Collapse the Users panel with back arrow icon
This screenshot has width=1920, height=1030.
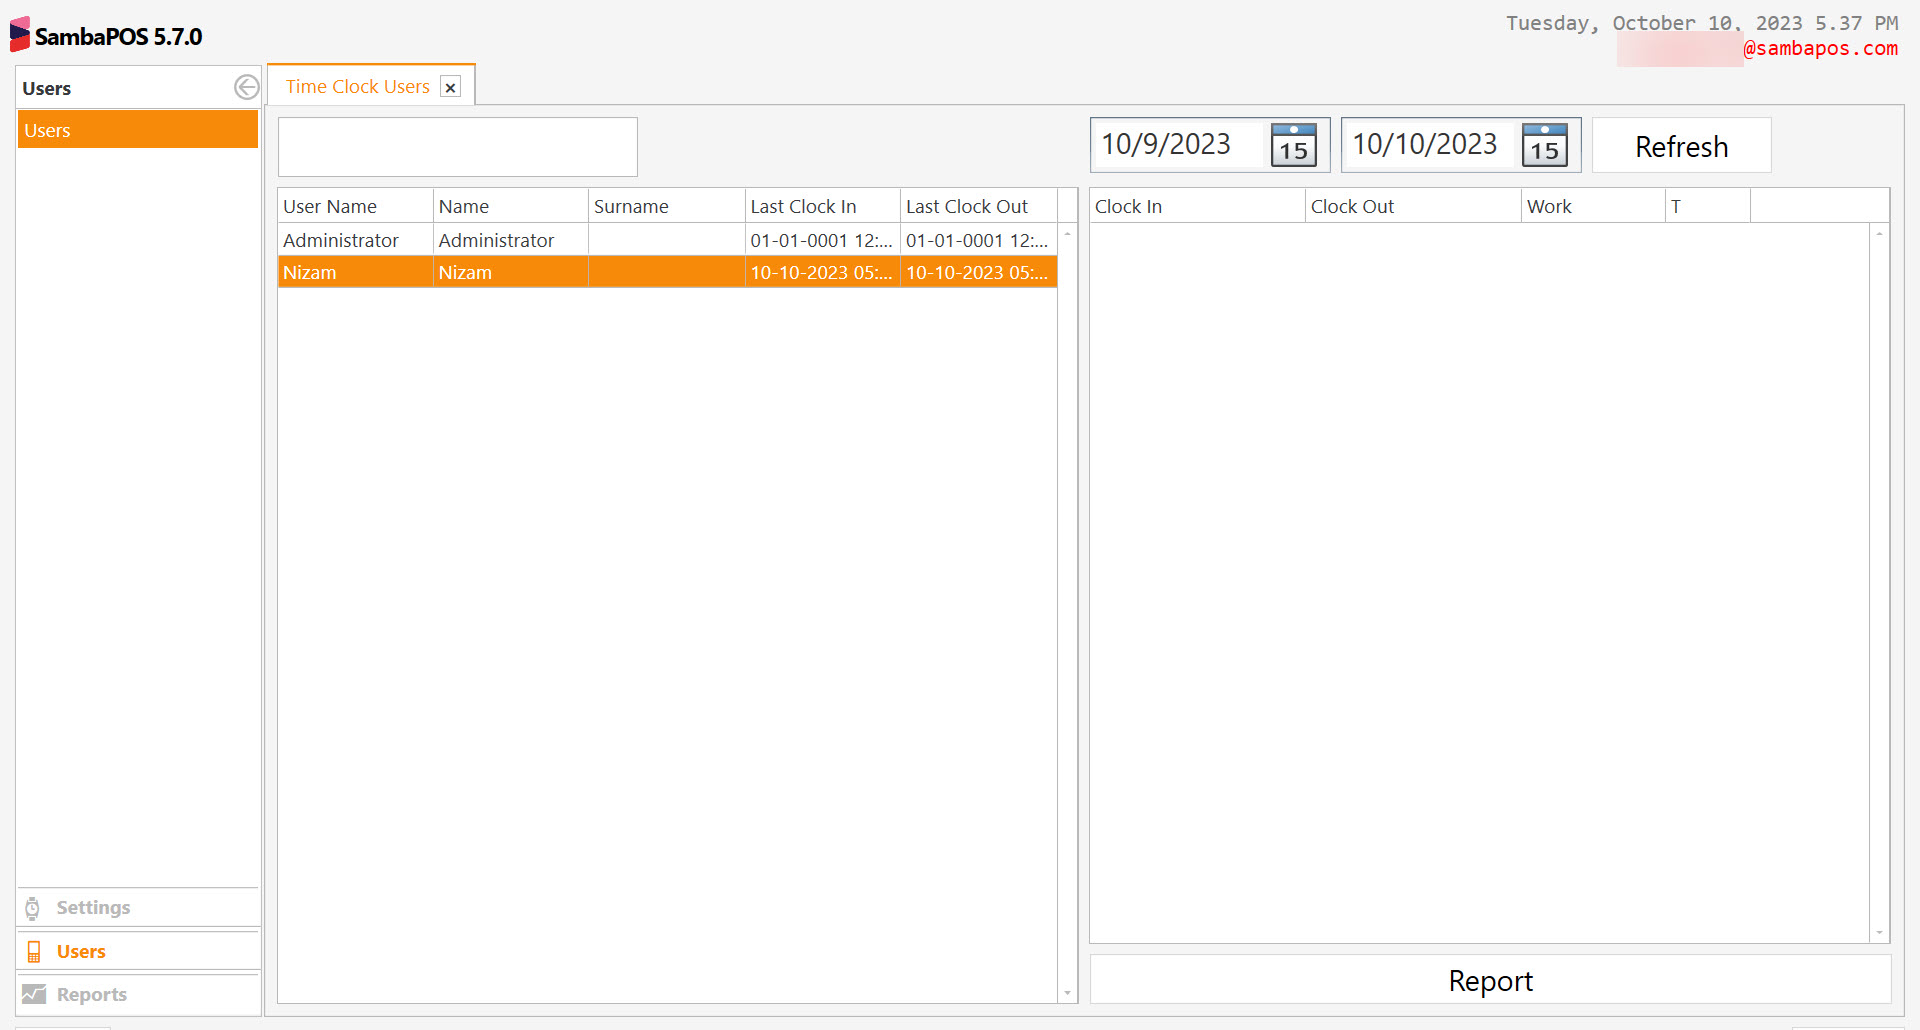pos(246,87)
